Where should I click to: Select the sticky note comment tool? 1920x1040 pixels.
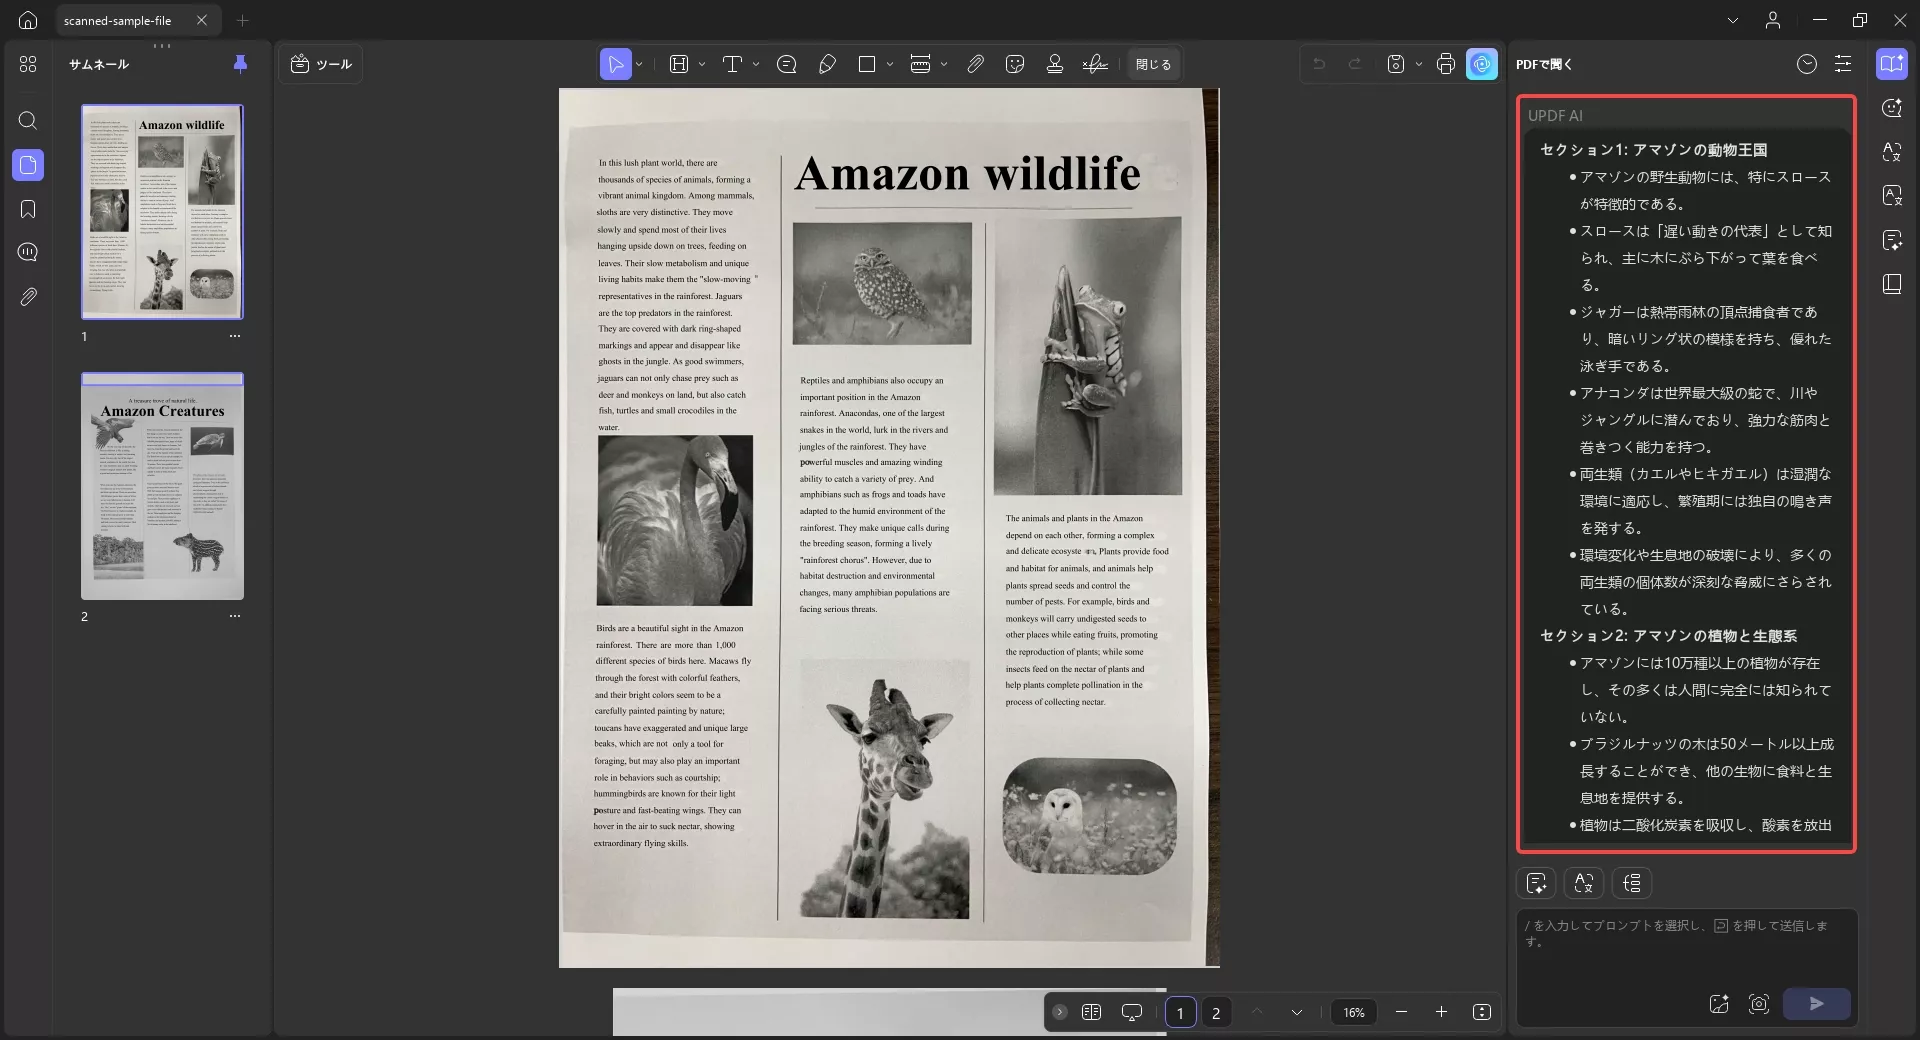click(787, 64)
